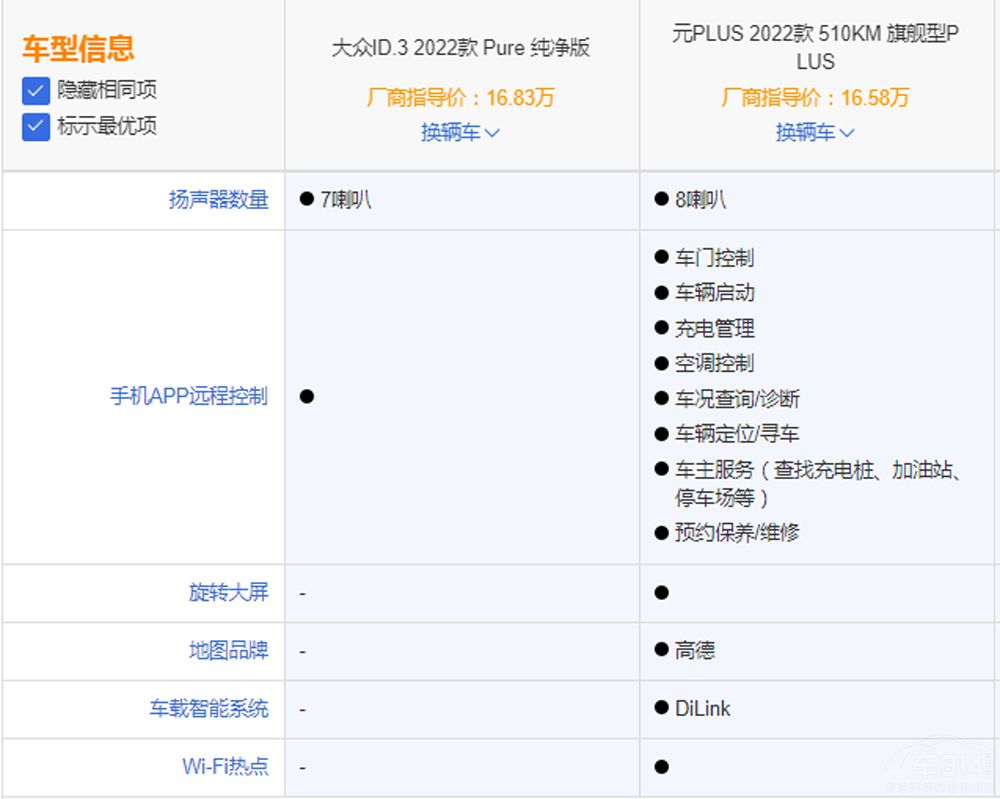Click the DiLink system entry
This screenshot has width=1000, height=799.
pyautogui.click(x=702, y=708)
